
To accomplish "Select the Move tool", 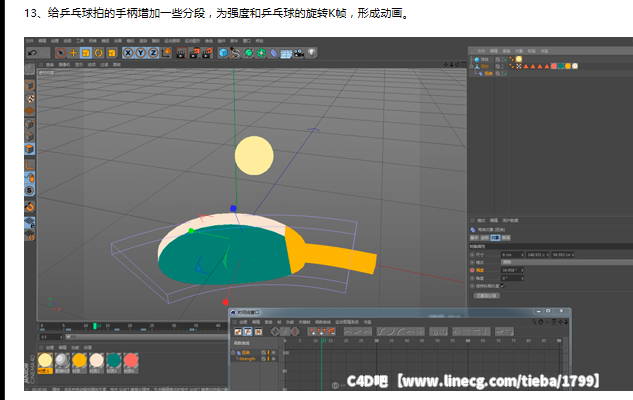I will [73, 53].
